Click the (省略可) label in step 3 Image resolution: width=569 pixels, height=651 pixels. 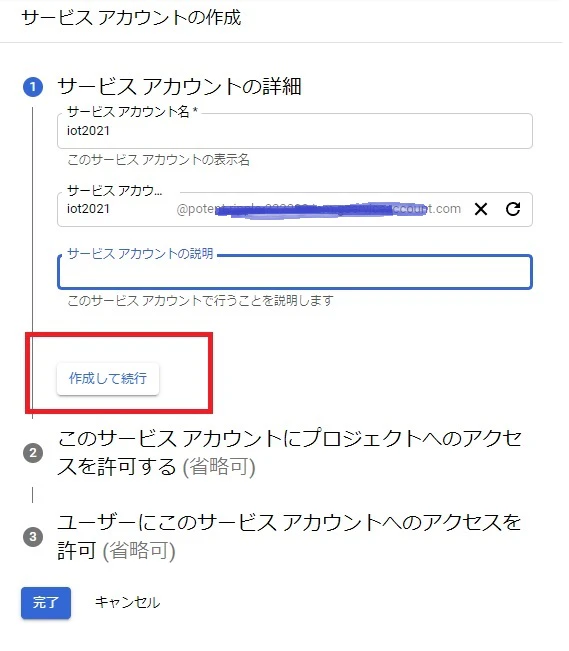pyautogui.click(x=139, y=551)
